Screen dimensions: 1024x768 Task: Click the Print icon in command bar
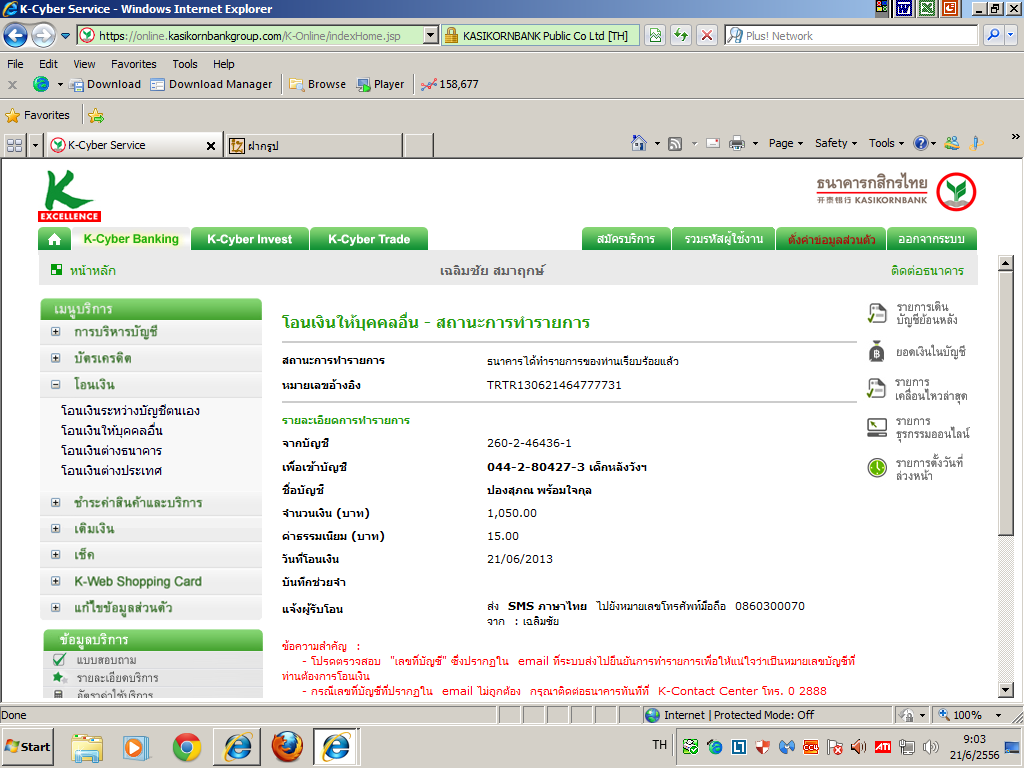[x=737, y=143]
